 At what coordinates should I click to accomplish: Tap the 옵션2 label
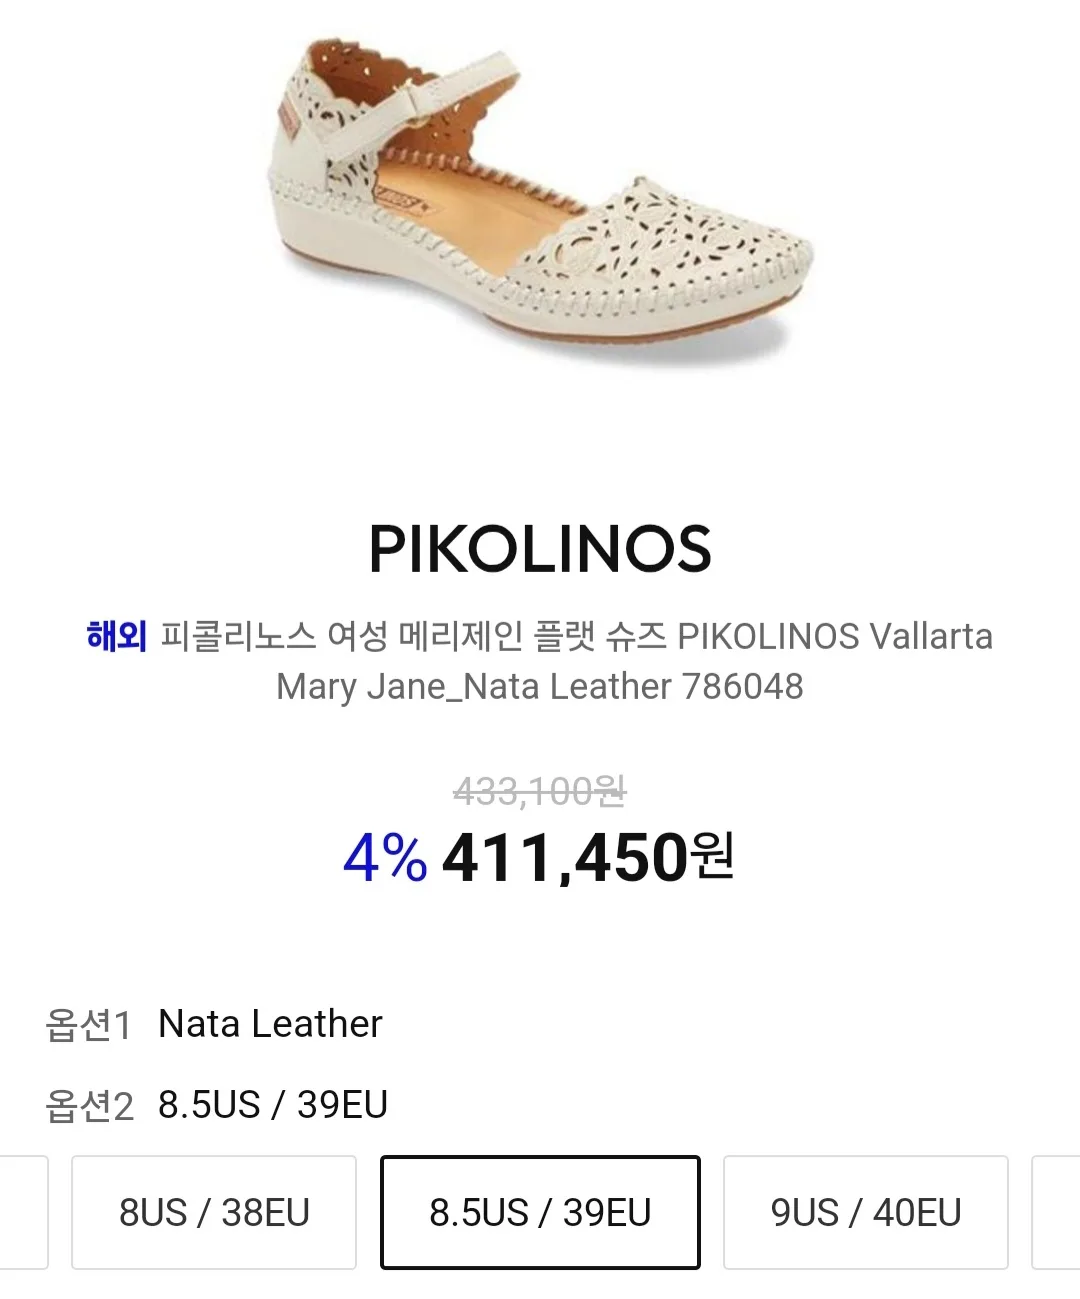89,1106
